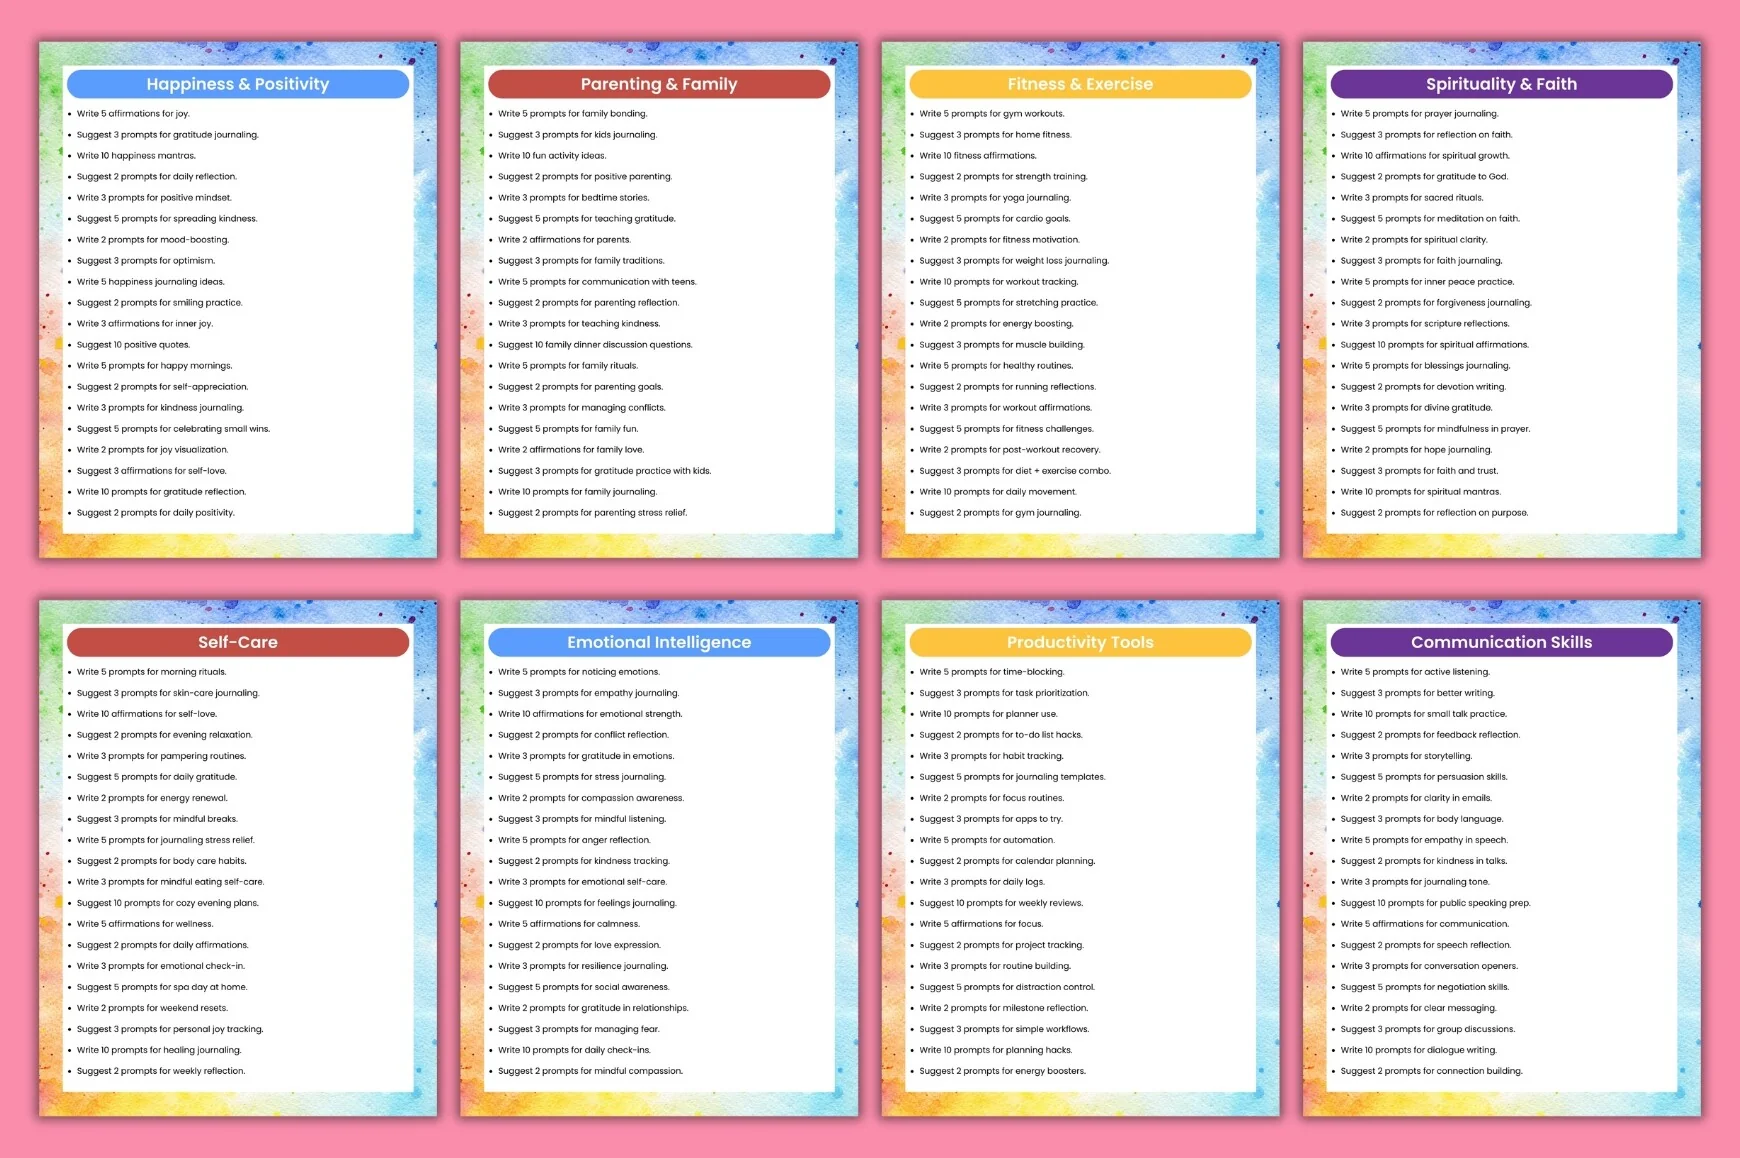The height and width of the screenshot is (1158, 1740).
Task: Select 'Suggest 5 prompts for negotiation skills.' line
Action: [1425, 987]
